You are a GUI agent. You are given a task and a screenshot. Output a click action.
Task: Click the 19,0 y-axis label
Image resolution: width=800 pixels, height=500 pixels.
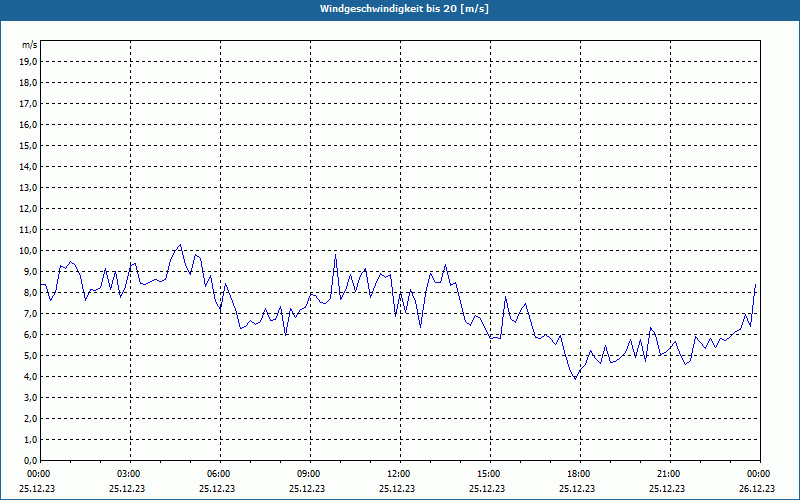(x=30, y=62)
